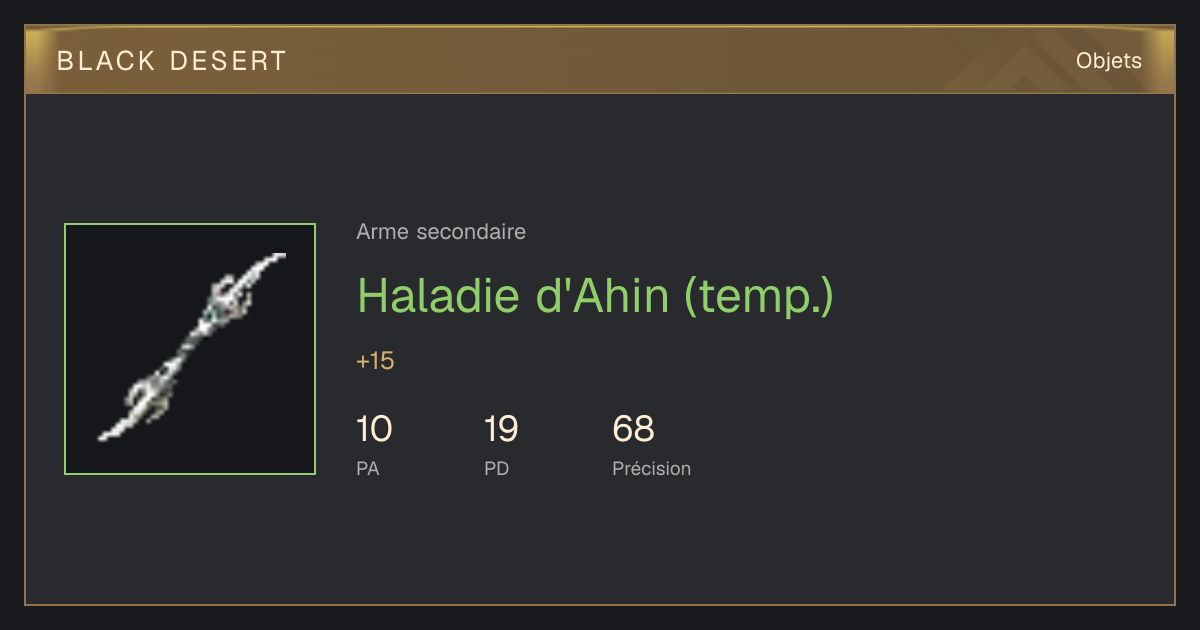This screenshot has height=630, width=1200.
Task: Select the Haladie d'Ahin (temp.) item name
Action: pyautogui.click(x=595, y=295)
